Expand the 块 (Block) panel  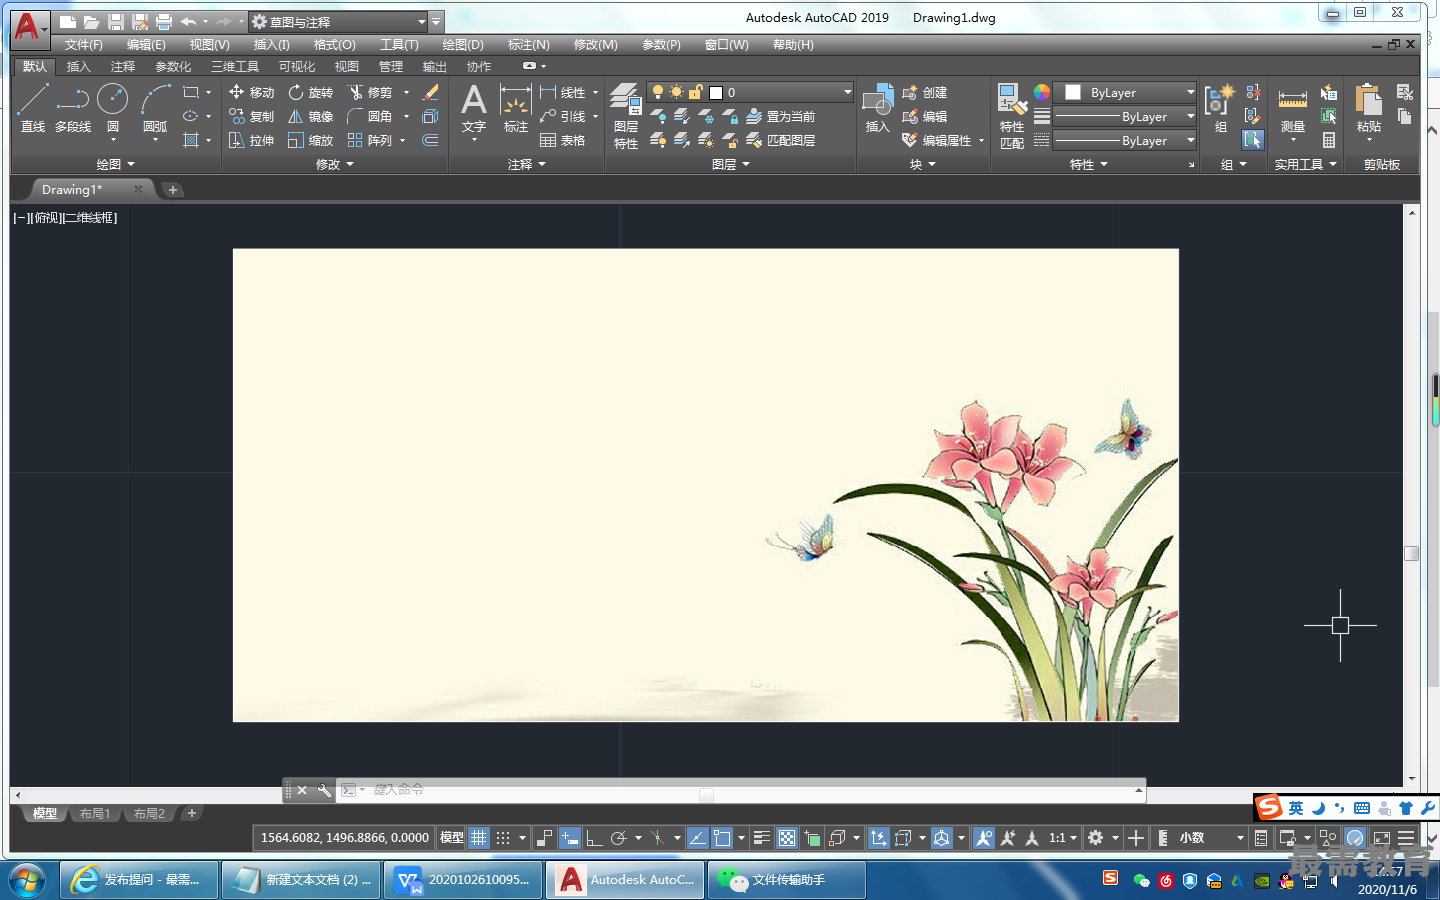tap(922, 164)
